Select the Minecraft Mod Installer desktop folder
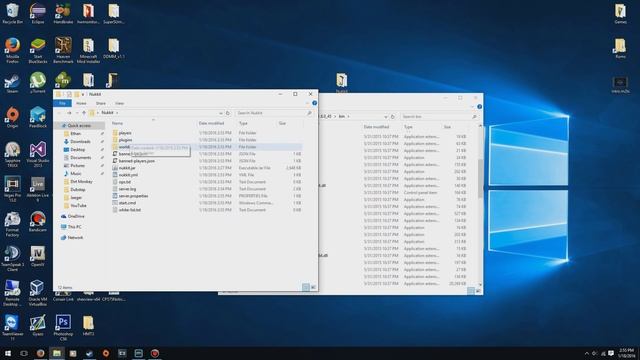Viewport: 640px width, 360px height. click(88, 50)
